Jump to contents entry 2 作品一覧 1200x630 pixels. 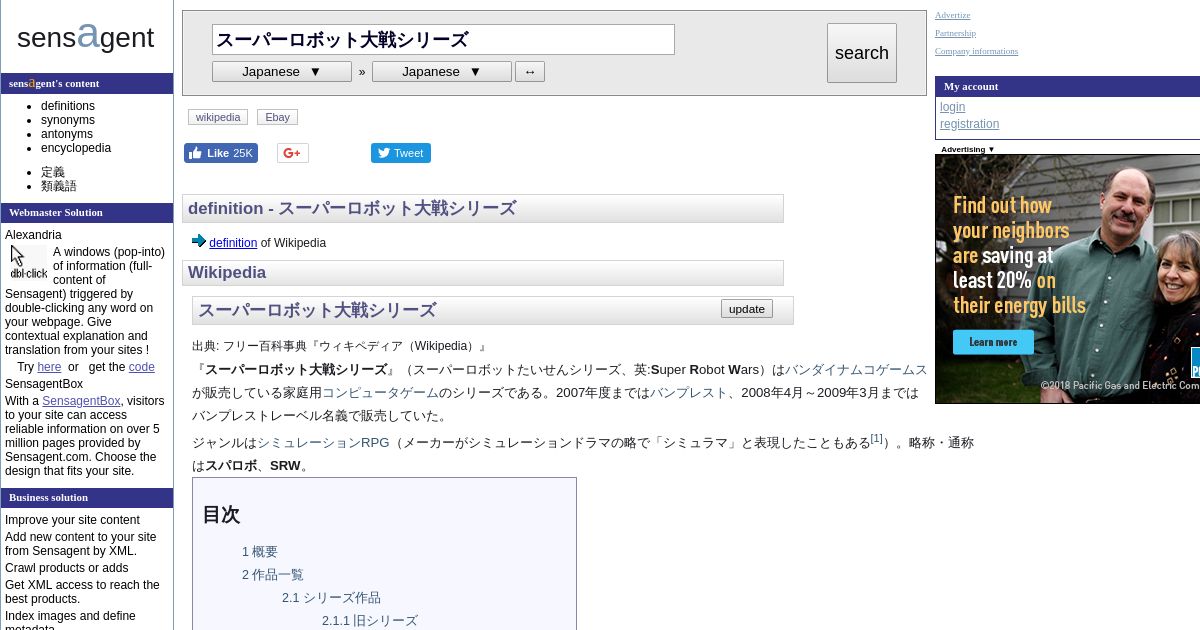tap(273, 575)
